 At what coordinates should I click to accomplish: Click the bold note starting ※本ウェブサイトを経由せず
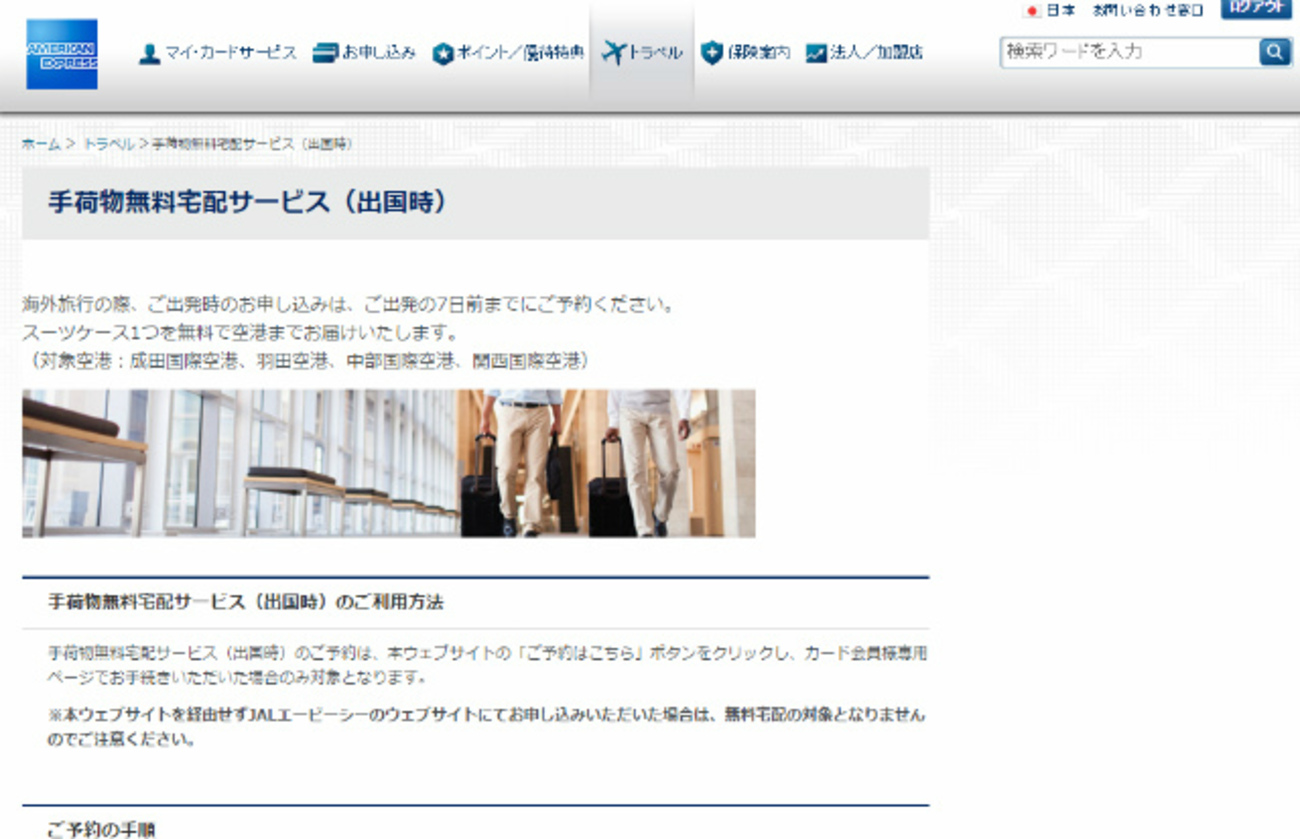click(x=486, y=728)
